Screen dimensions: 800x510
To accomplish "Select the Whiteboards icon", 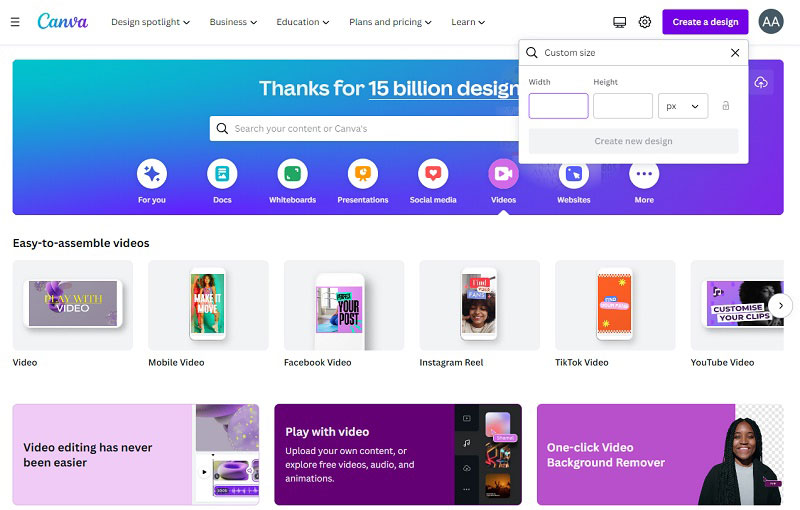I will [x=292, y=174].
